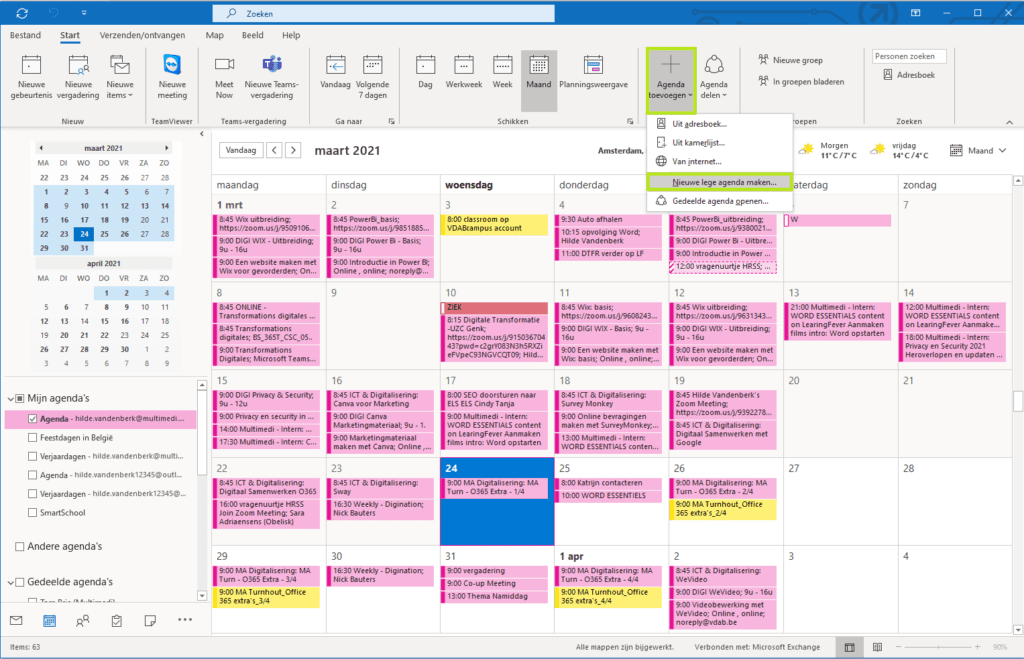This screenshot has height=659, width=1024.
Task: Open the Bestand menu
Action: pyautogui.click(x=25, y=35)
